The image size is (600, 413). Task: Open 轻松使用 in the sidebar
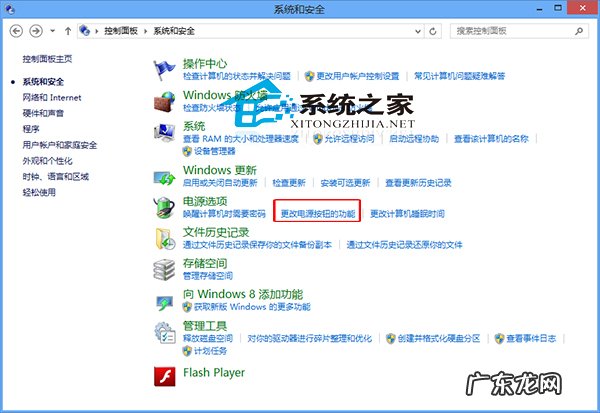click(x=39, y=192)
